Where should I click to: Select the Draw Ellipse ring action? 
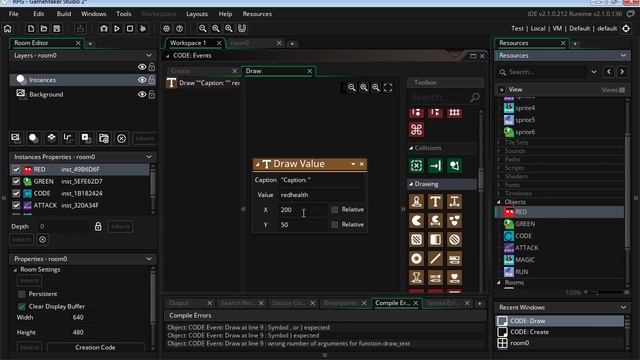pyautogui.click(x=416, y=259)
